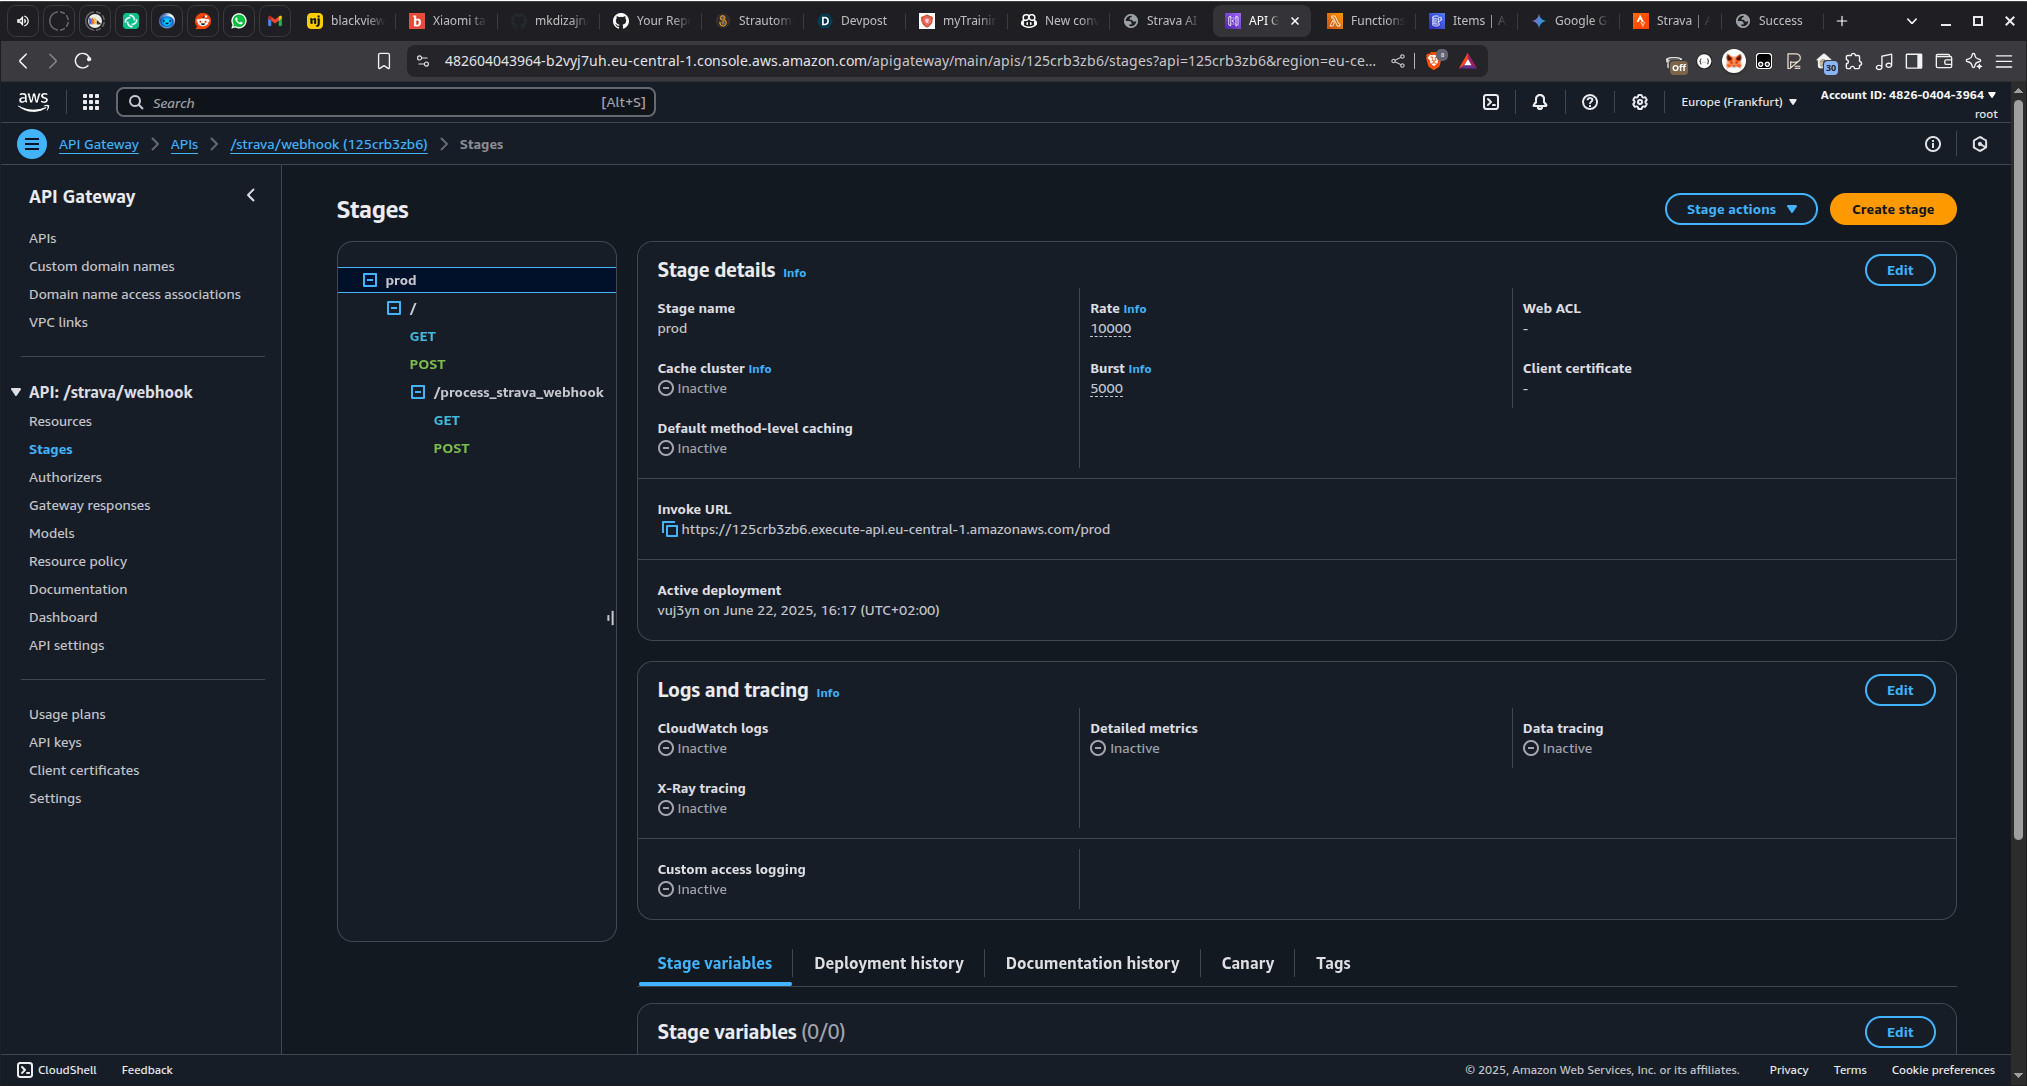Screen dimensions: 2027x1086
Task: Select the POST method under root resource
Action: (x=427, y=364)
